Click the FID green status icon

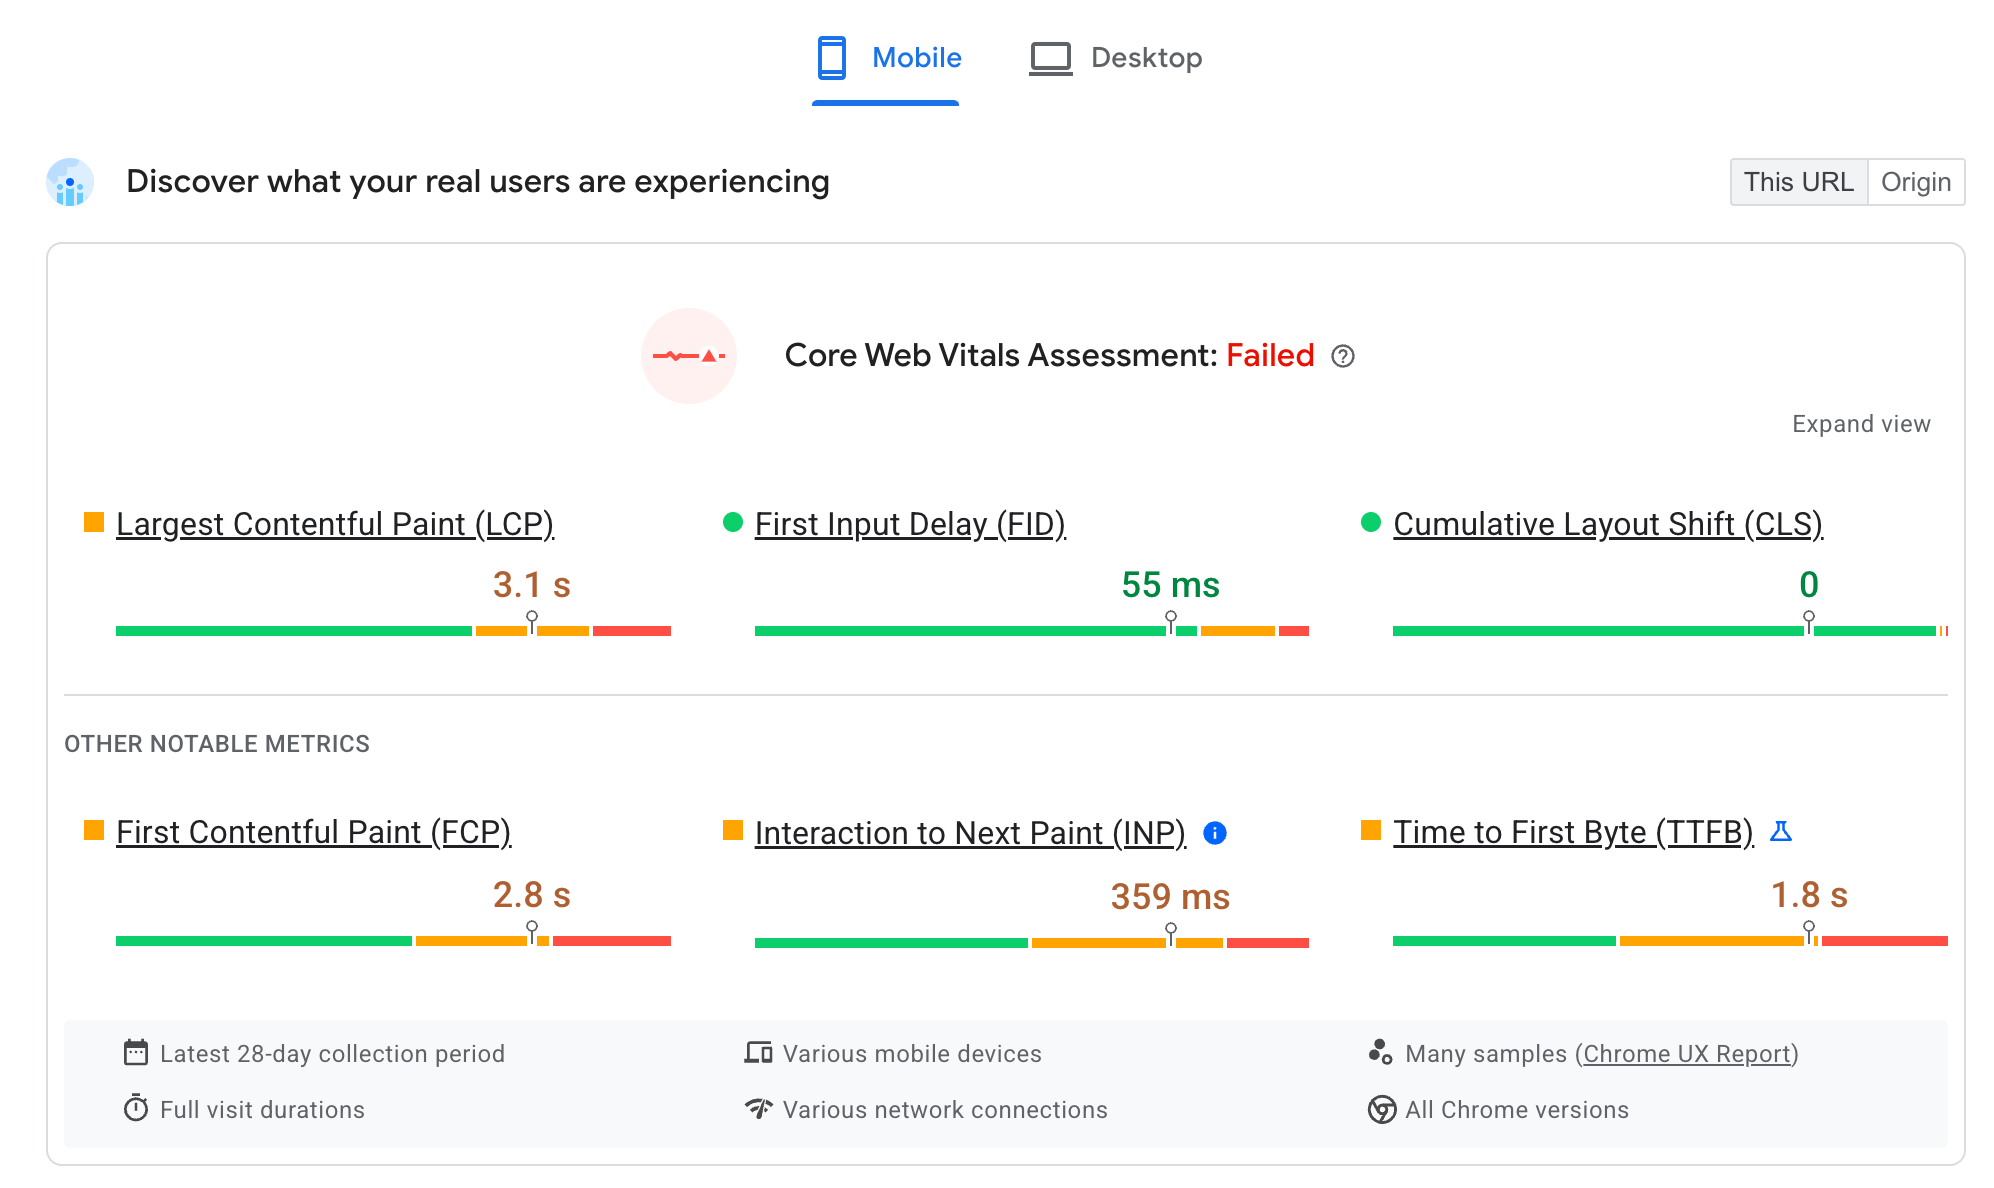(731, 523)
